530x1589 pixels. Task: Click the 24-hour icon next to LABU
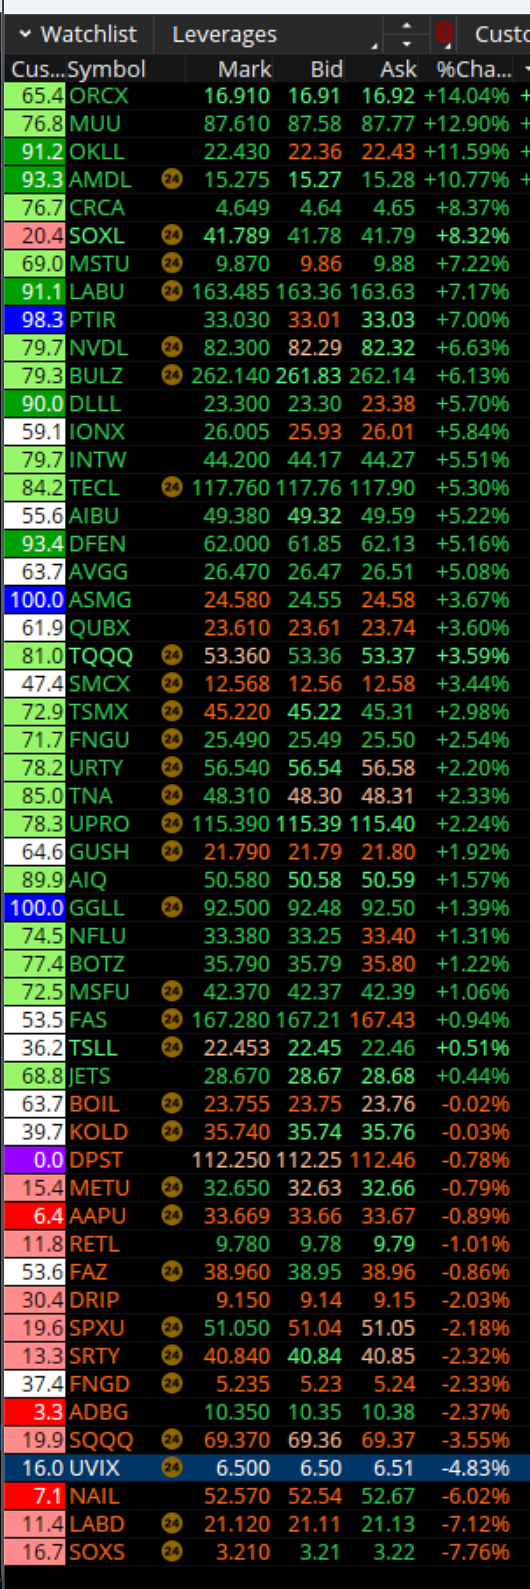[172, 292]
